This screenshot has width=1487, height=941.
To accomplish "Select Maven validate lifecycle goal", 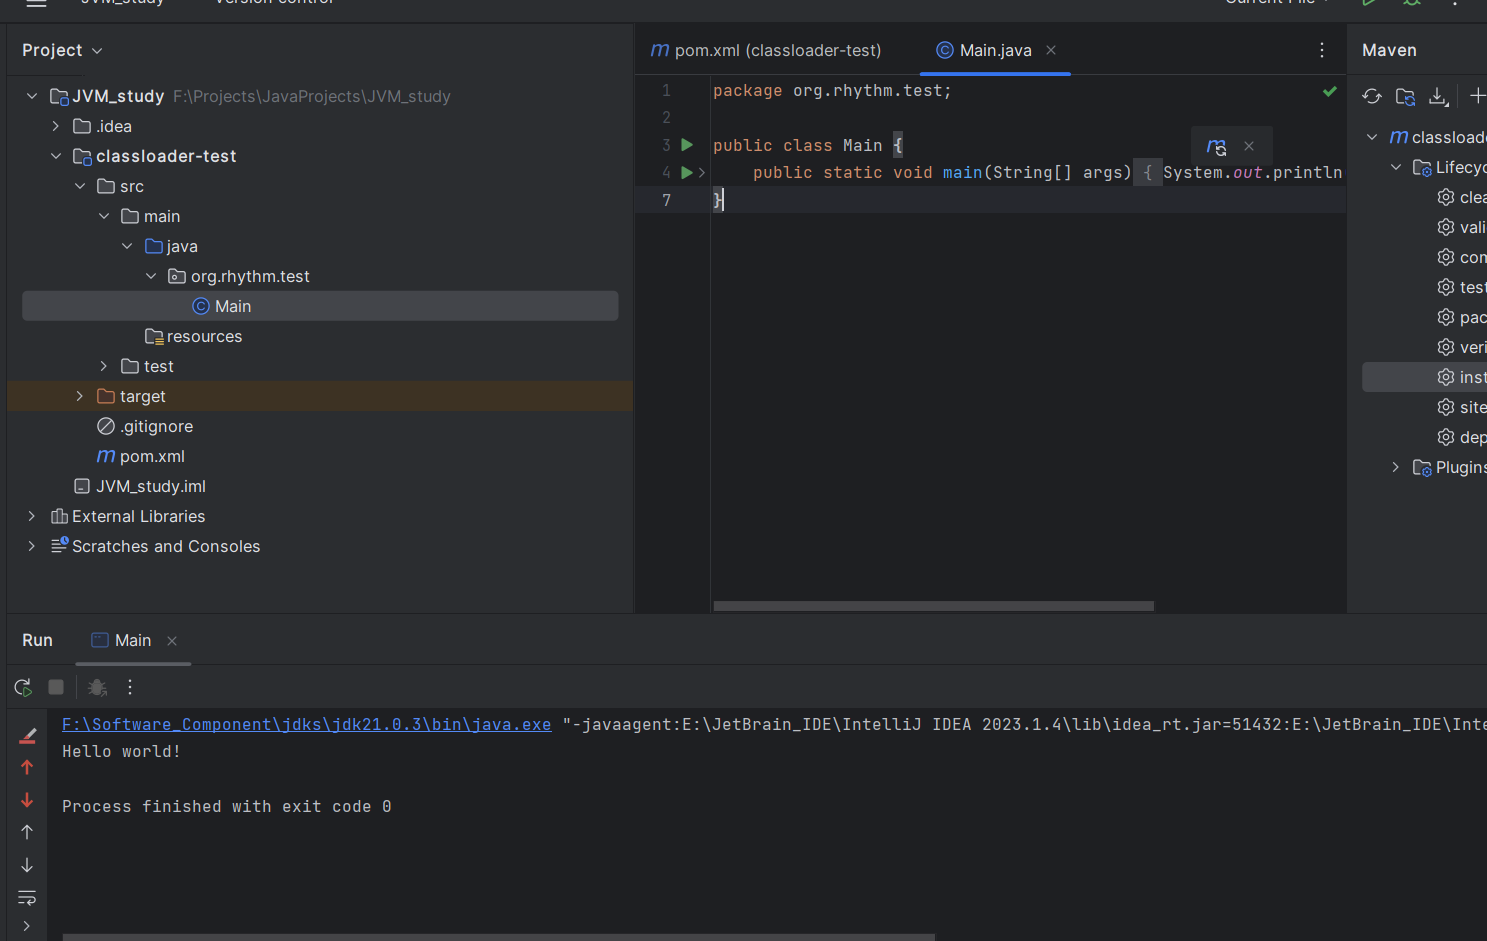I will (1461, 227).
